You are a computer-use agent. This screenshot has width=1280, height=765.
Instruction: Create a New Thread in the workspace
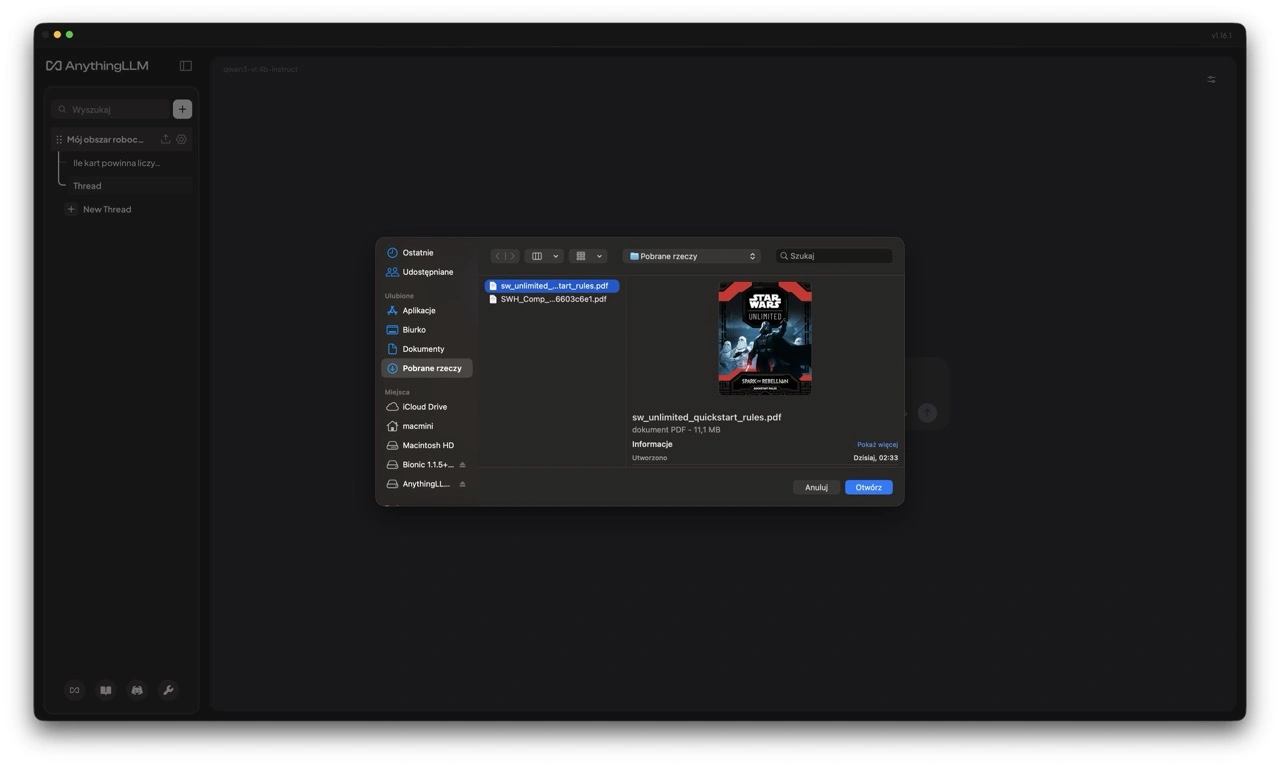(x=98, y=210)
